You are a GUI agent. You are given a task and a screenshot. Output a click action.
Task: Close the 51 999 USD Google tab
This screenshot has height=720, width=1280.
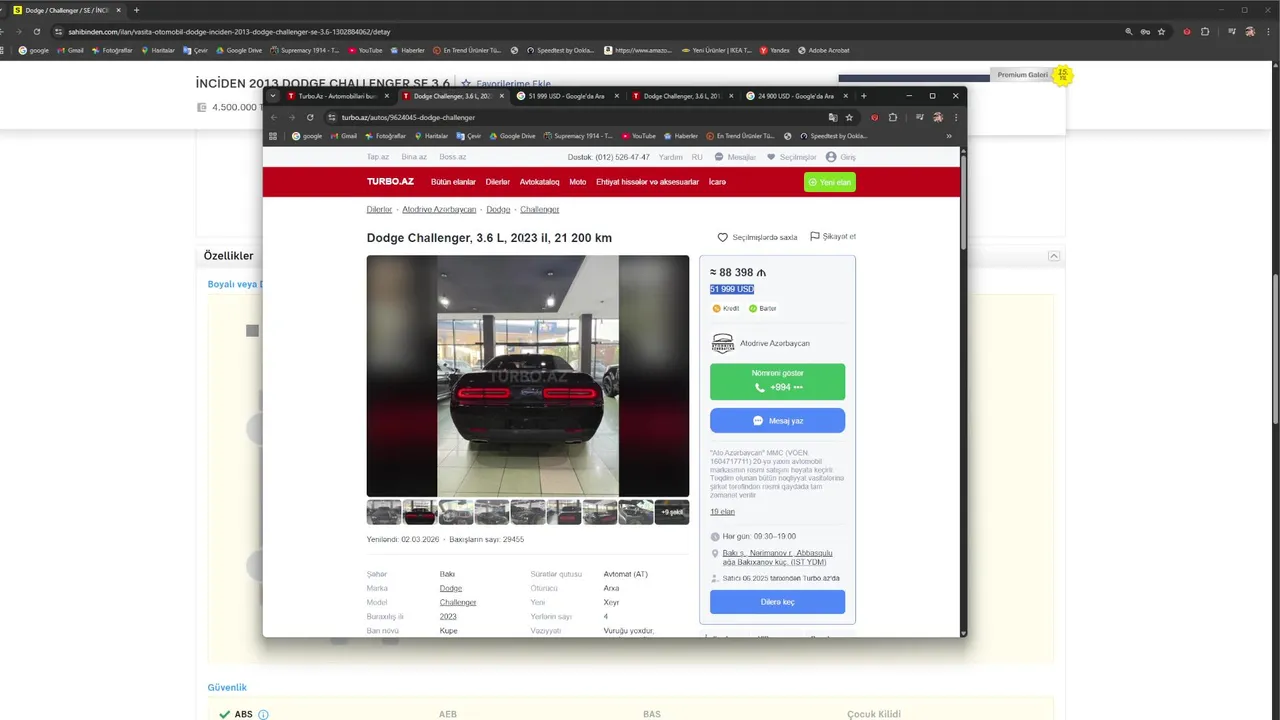(616, 96)
